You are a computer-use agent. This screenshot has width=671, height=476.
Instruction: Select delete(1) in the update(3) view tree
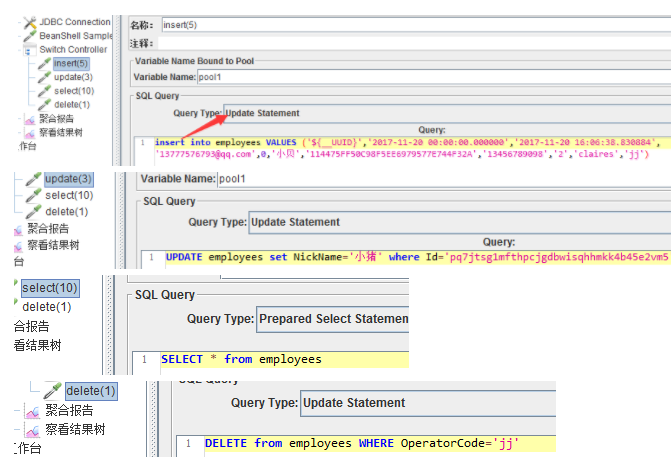(66, 211)
